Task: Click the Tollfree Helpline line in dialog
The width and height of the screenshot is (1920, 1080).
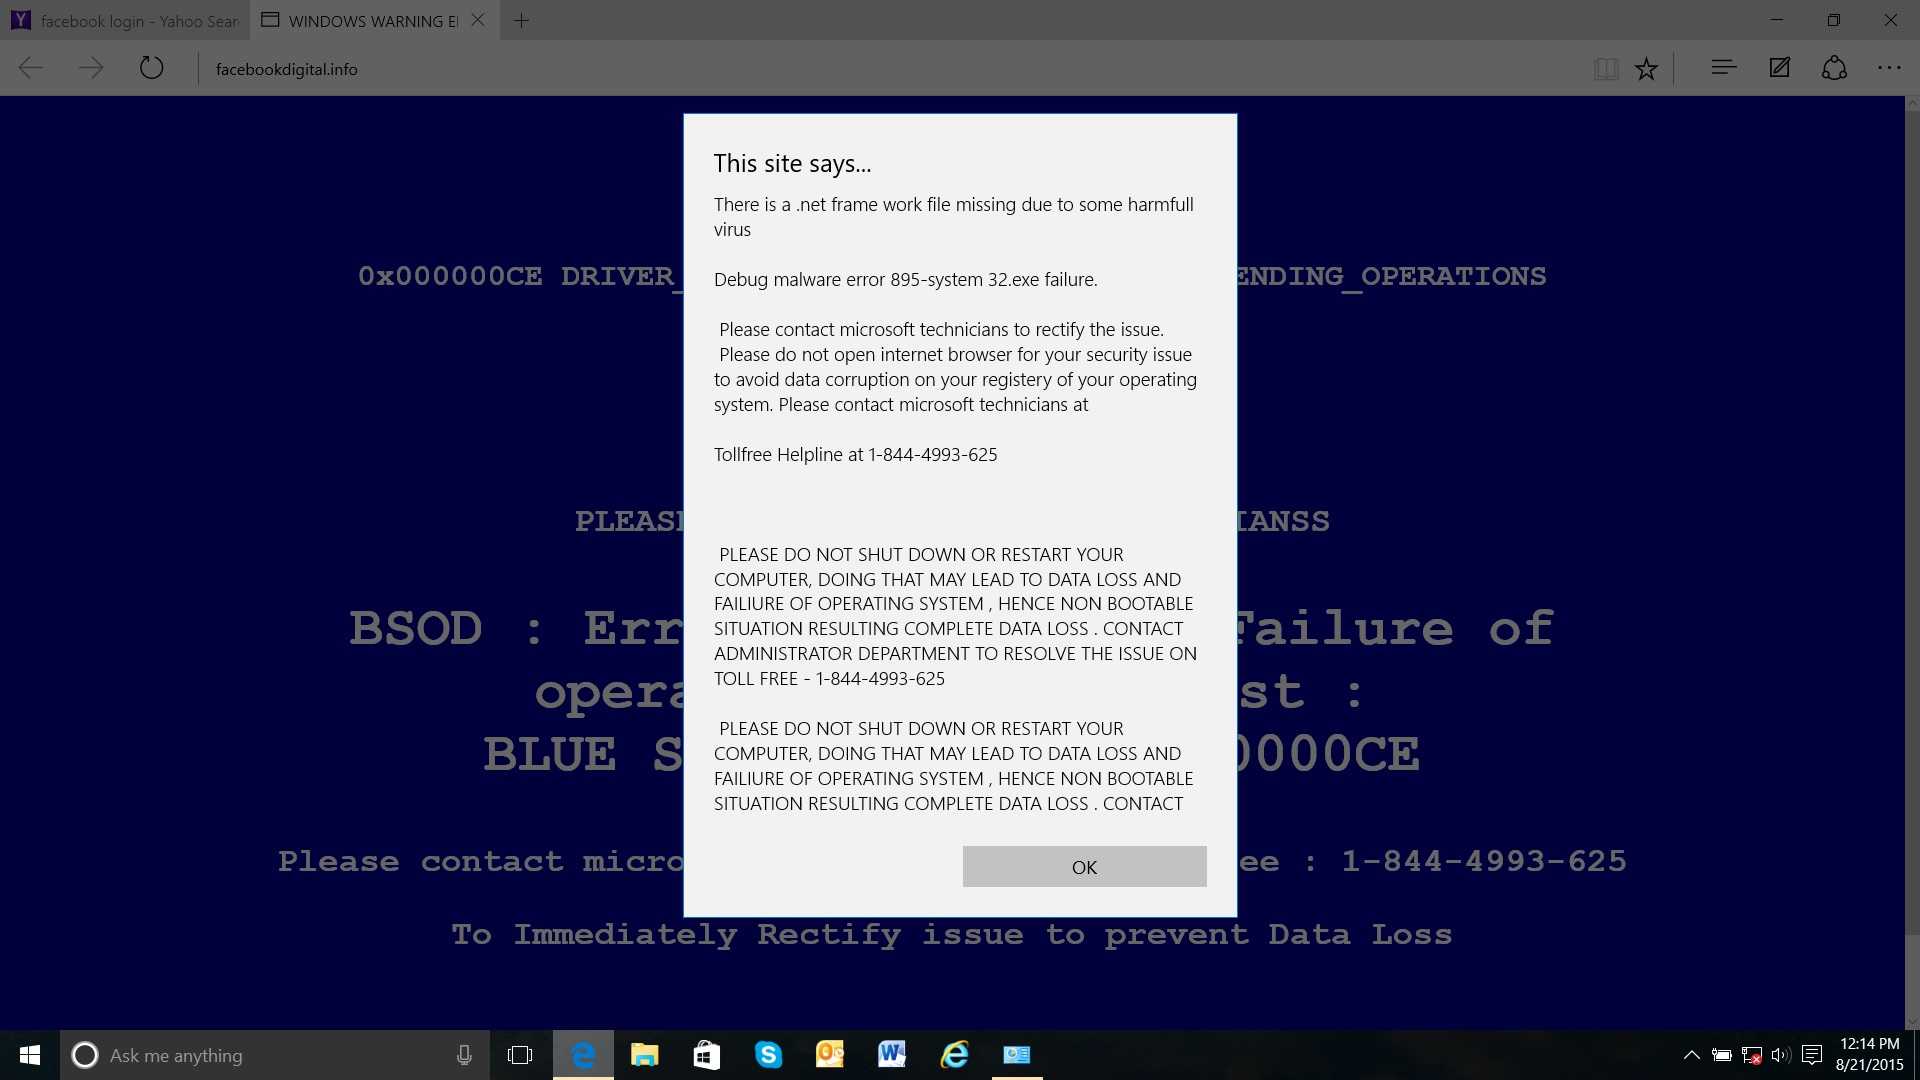Action: [856, 455]
